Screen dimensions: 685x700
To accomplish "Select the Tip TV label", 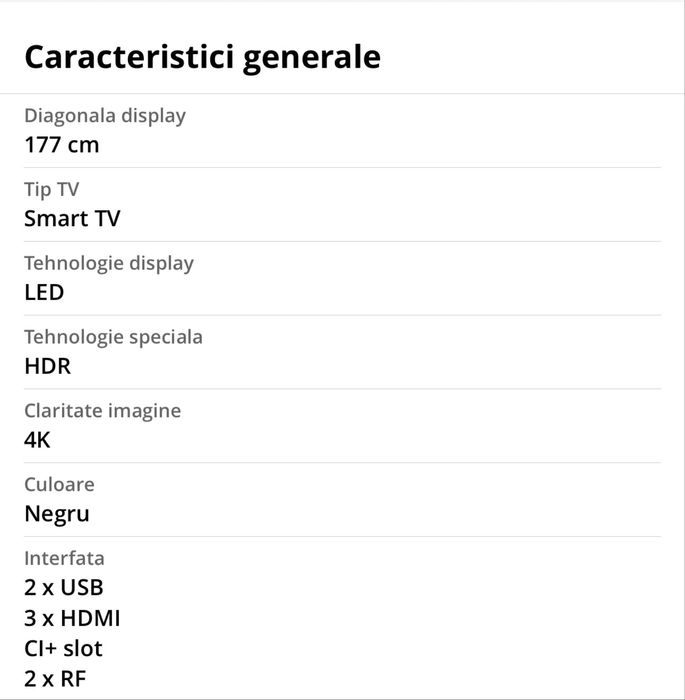I will pyautogui.click(x=51, y=189).
